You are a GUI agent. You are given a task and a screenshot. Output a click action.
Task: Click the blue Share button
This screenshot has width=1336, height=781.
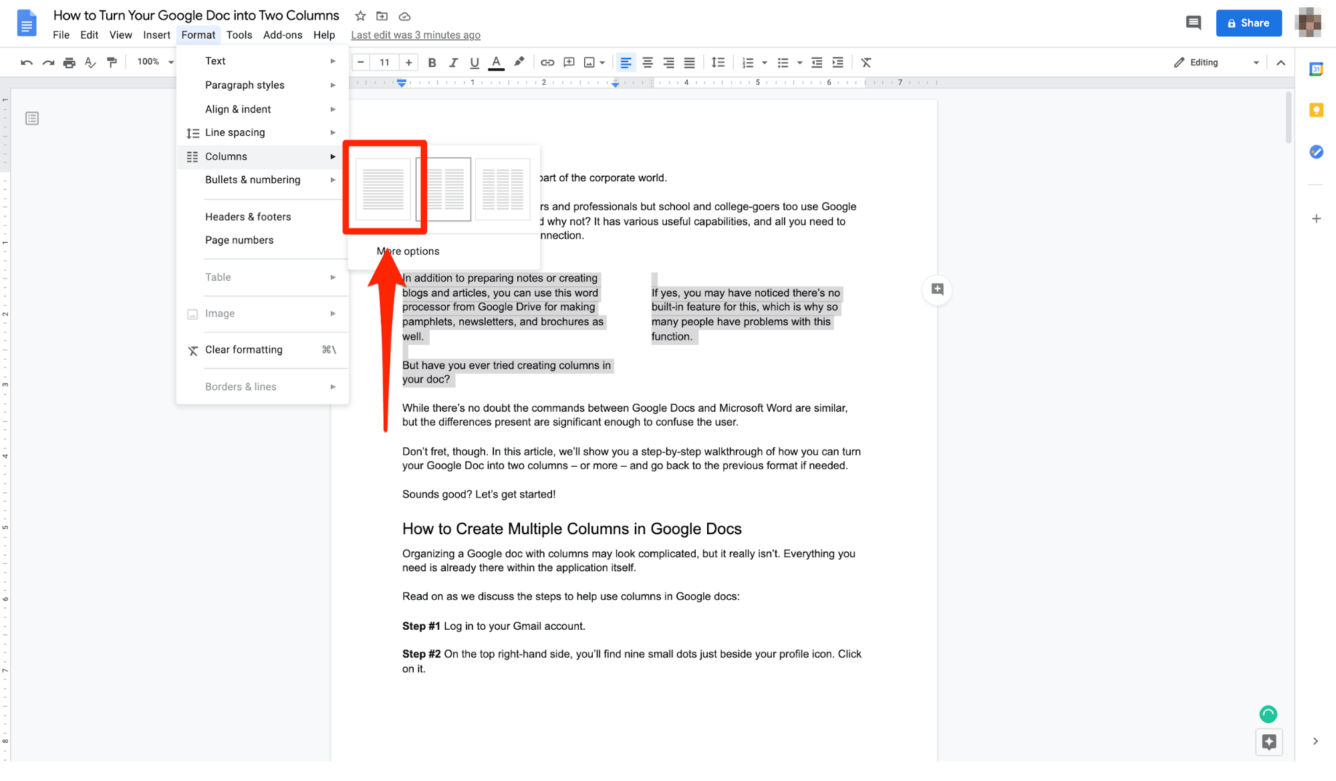pyautogui.click(x=1248, y=22)
